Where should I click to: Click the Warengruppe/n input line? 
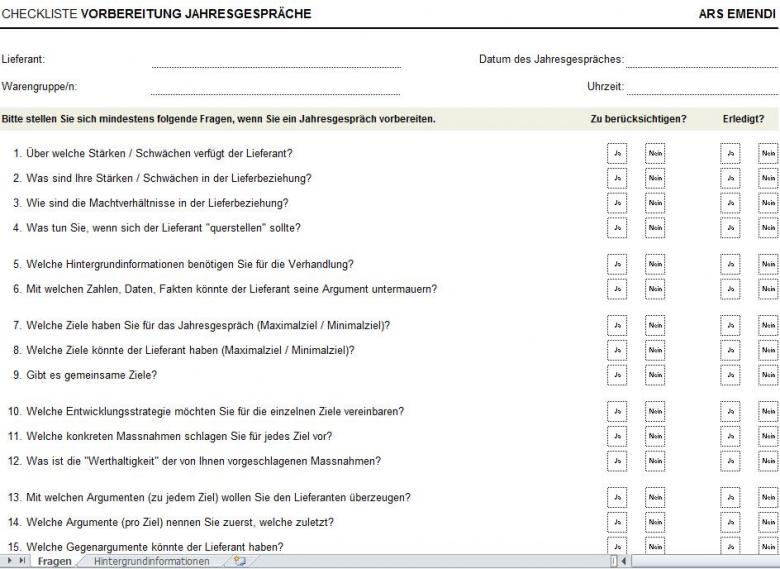point(275,87)
